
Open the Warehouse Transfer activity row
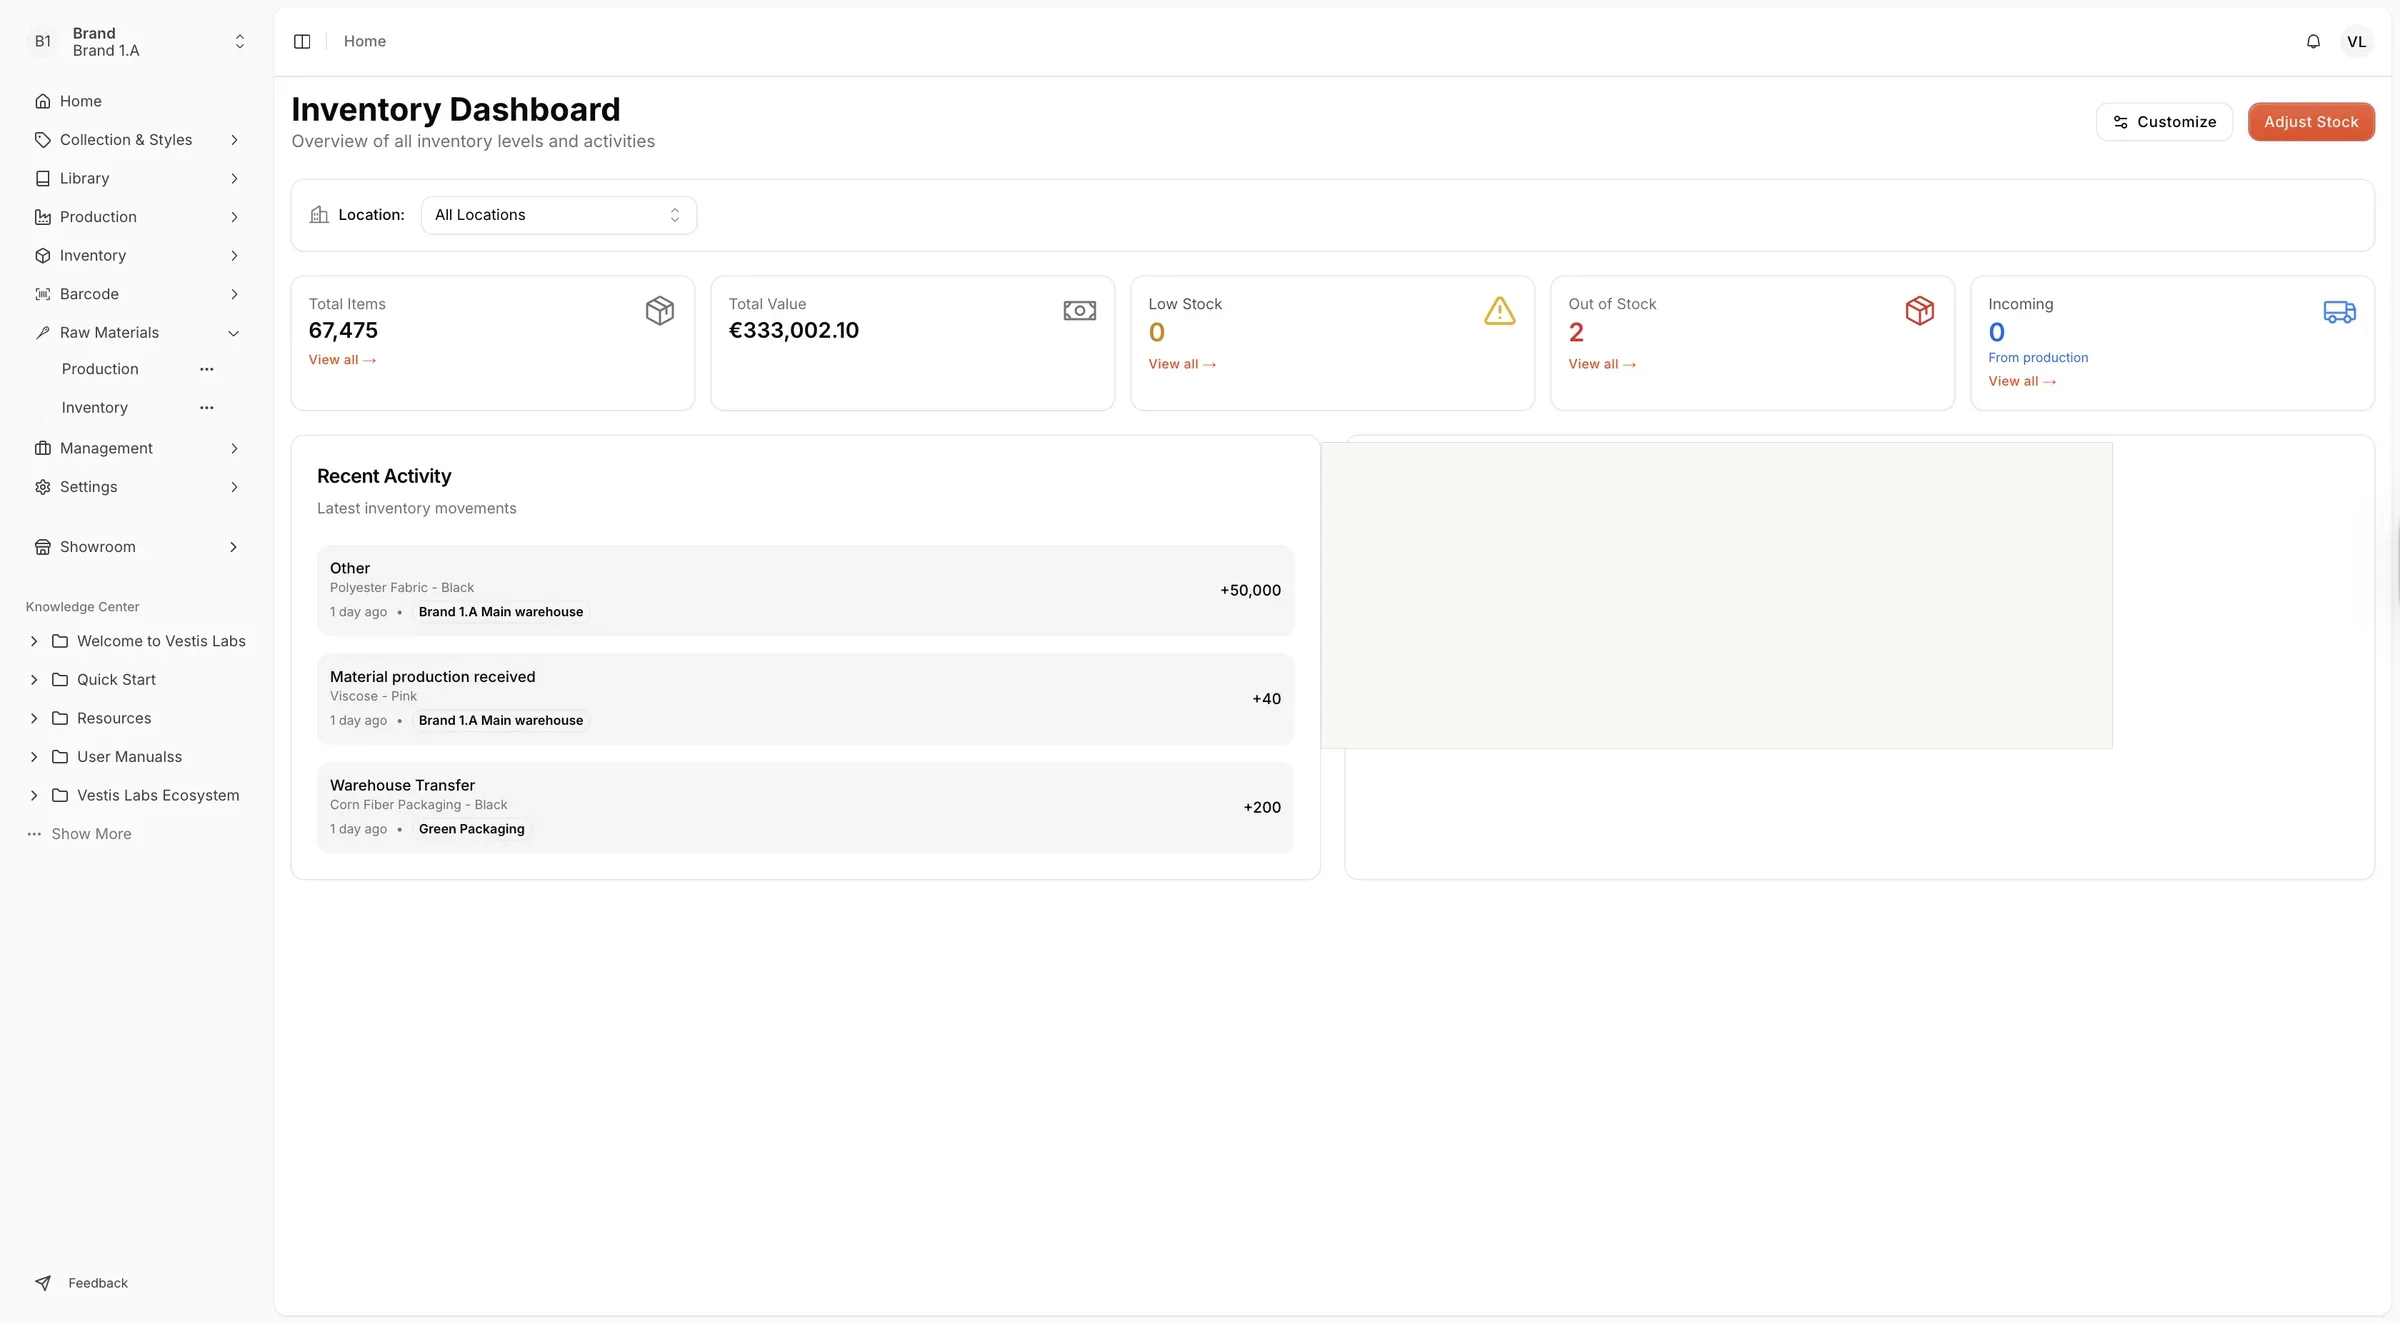tap(805, 807)
